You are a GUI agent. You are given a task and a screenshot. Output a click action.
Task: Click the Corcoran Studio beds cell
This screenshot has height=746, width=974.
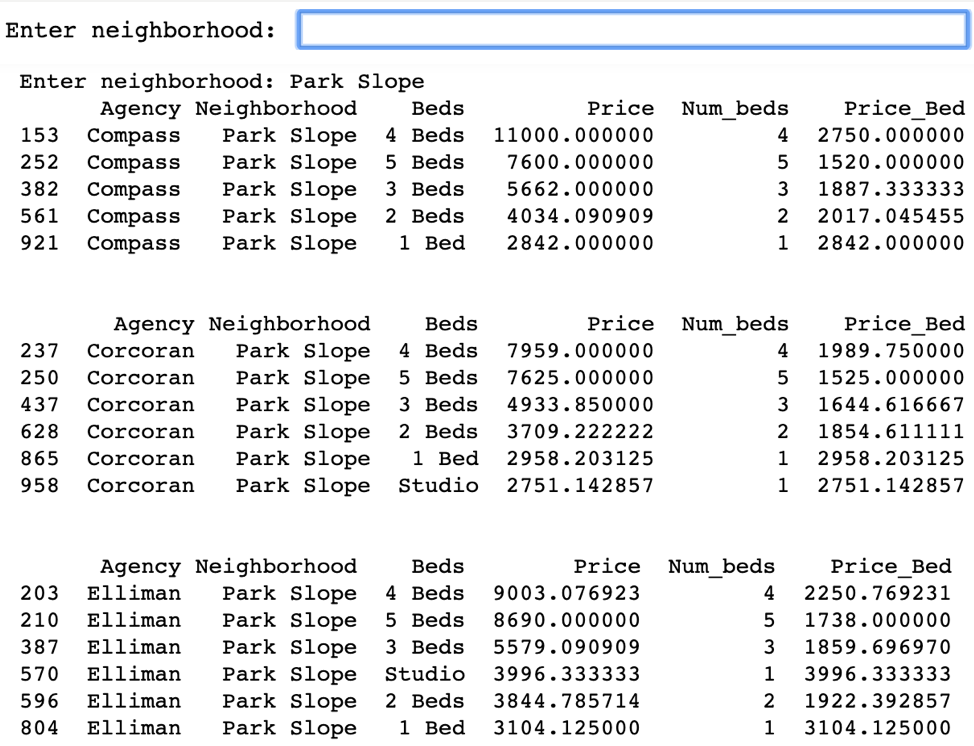click(x=438, y=486)
